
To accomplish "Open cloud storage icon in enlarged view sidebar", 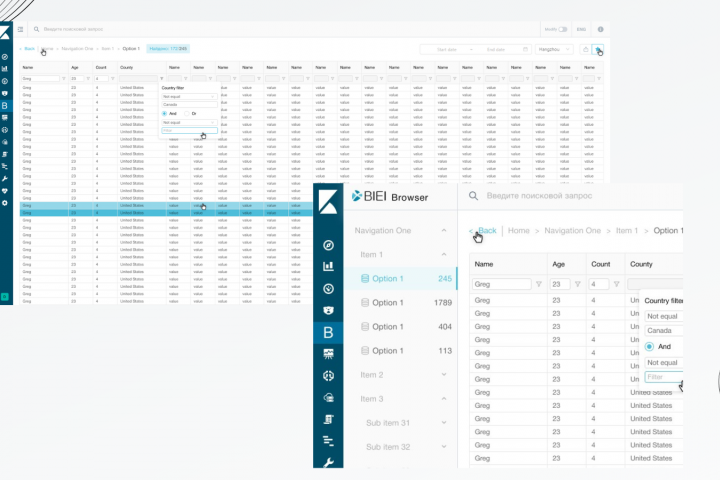I will click(x=328, y=398).
